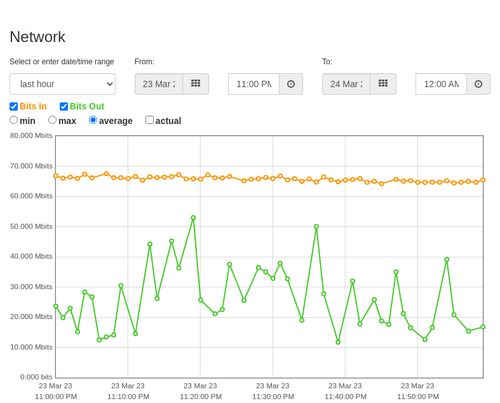Uncheck the Bits Out checkbox
The image size is (500, 403).
[x=64, y=106]
